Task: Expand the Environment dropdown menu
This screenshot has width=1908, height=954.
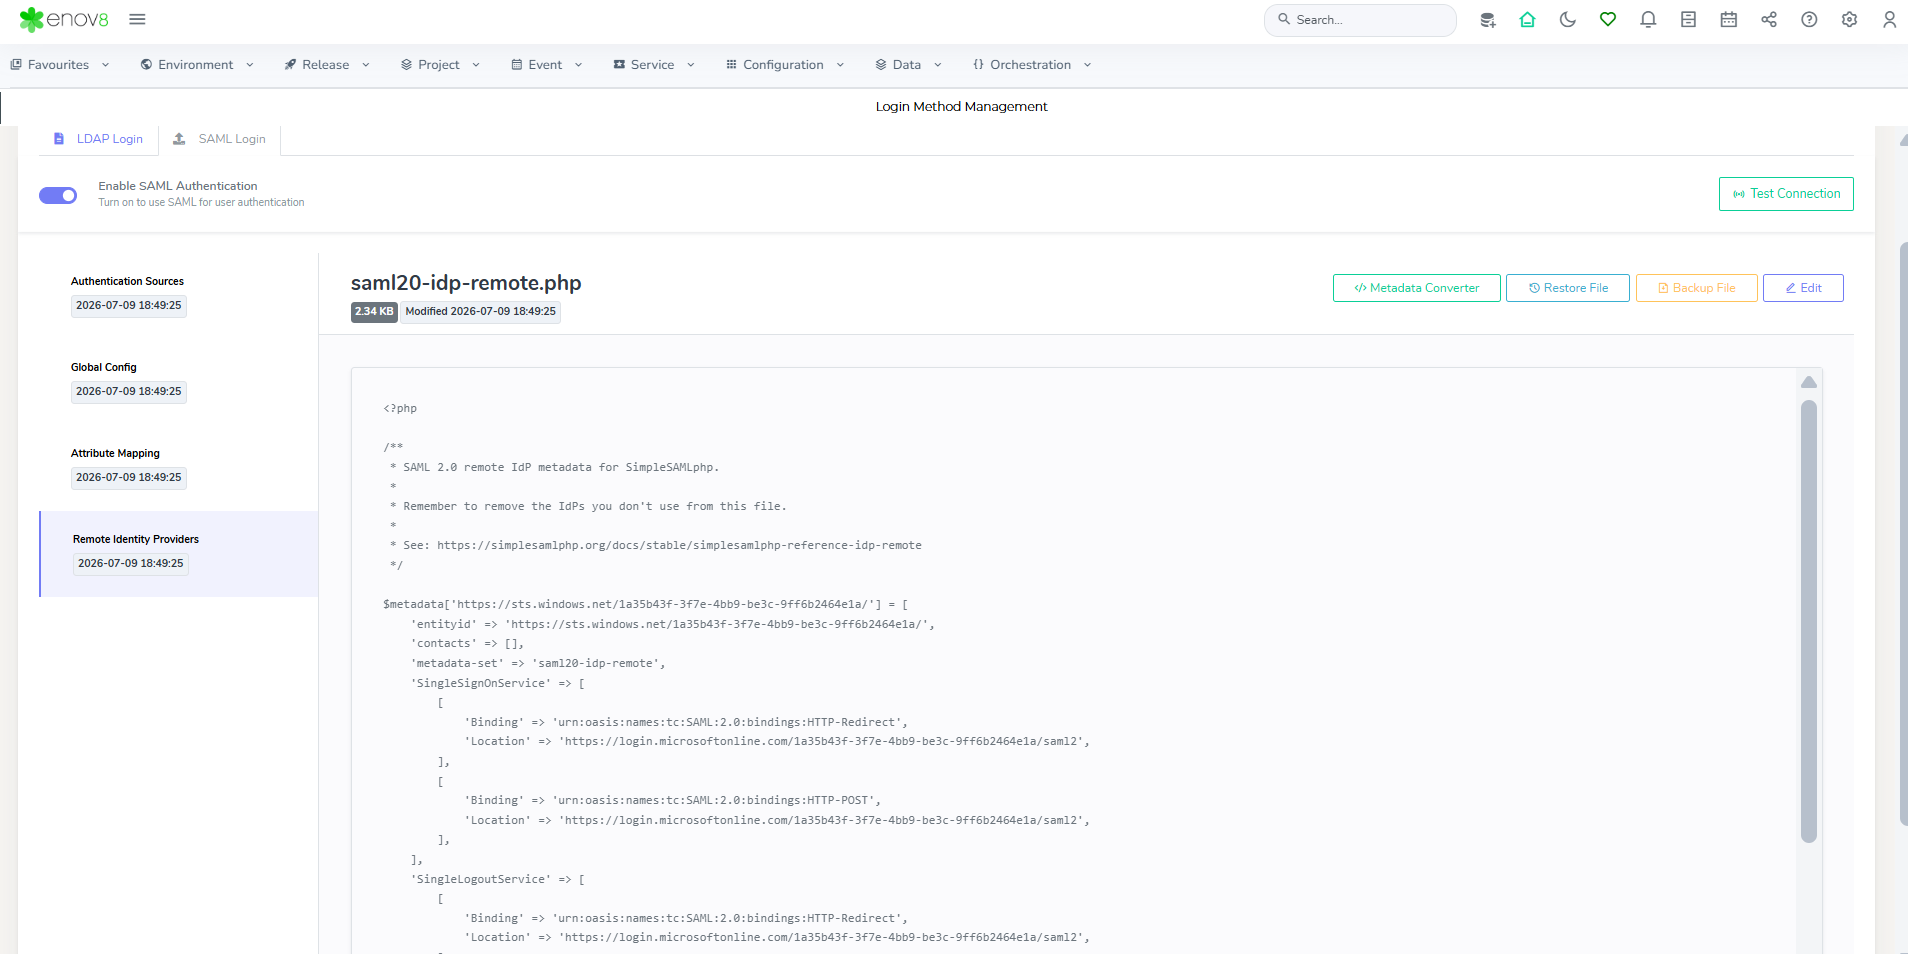Action: pyautogui.click(x=197, y=65)
